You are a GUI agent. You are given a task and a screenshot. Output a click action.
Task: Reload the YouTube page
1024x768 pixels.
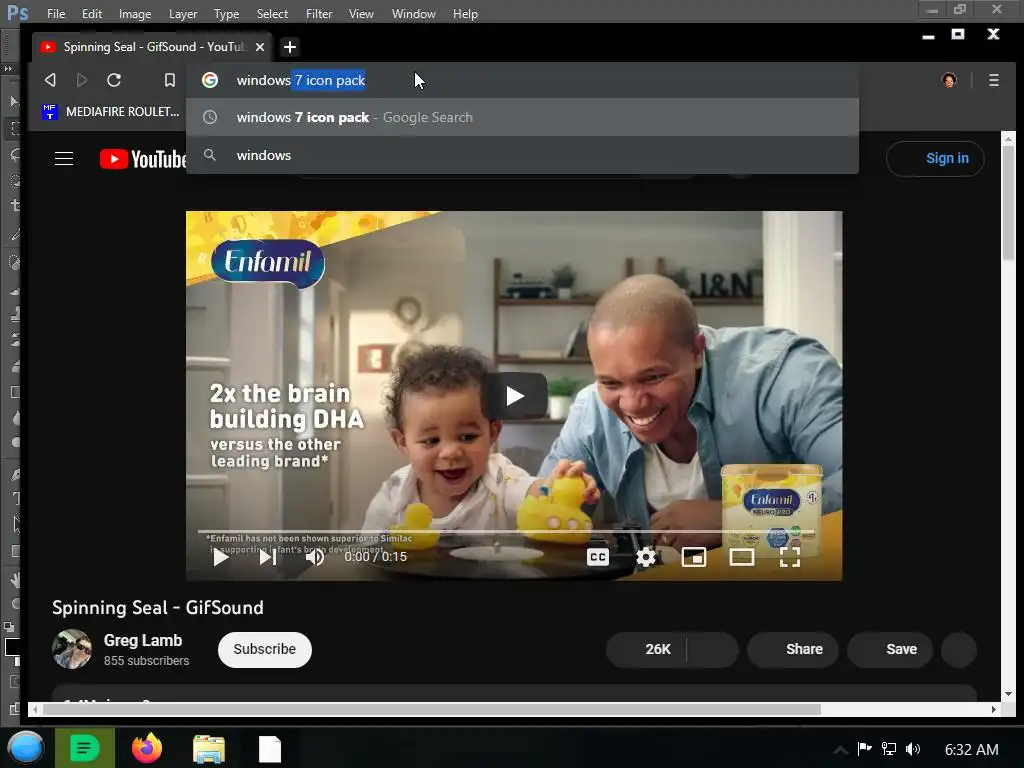pyautogui.click(x=114, y=80)
